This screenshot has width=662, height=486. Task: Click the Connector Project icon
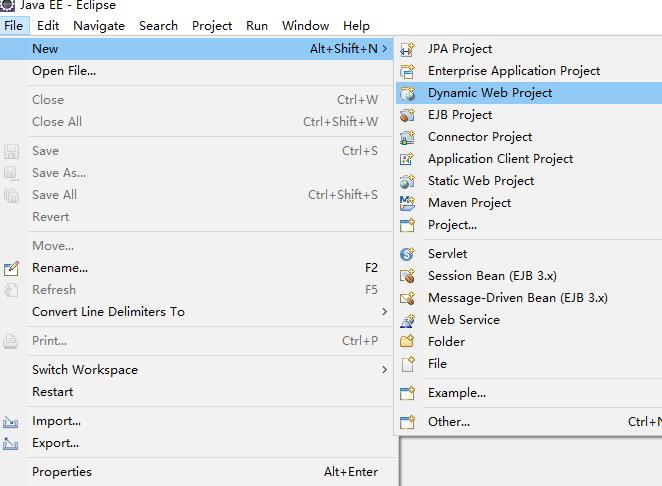pos(407,137)
